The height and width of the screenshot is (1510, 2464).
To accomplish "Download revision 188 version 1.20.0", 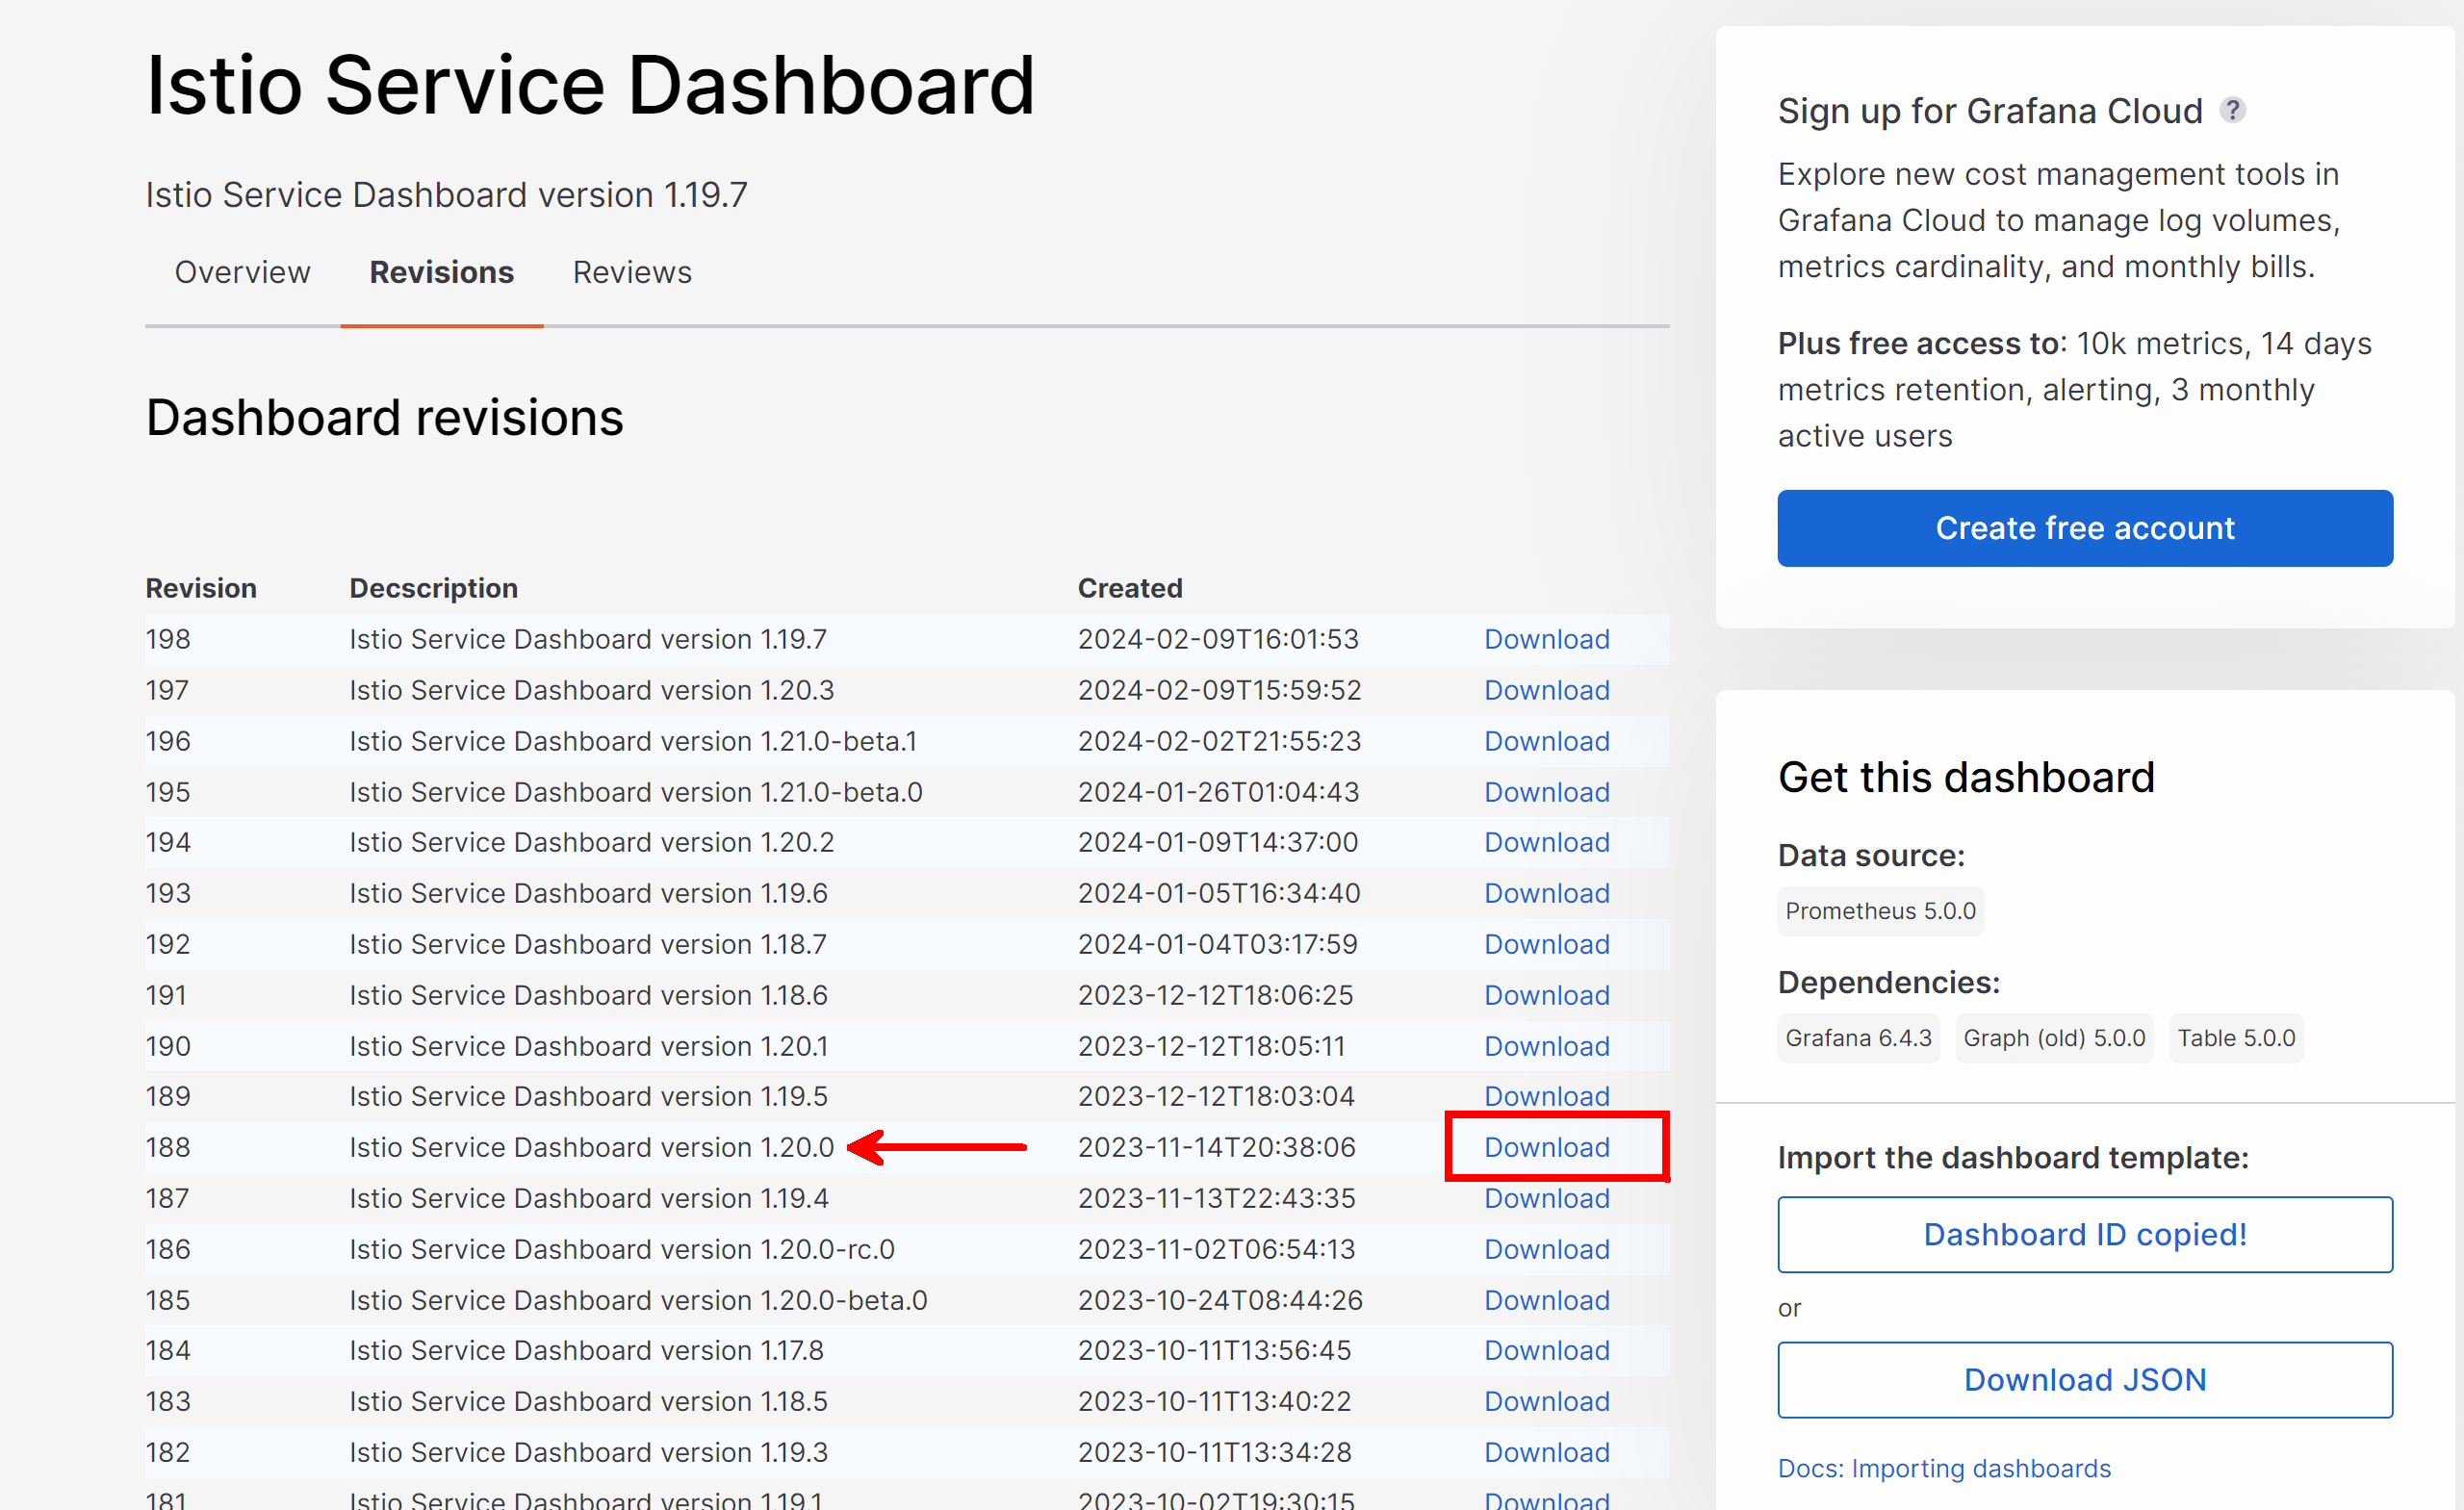I will (x=1546, y=1147).
